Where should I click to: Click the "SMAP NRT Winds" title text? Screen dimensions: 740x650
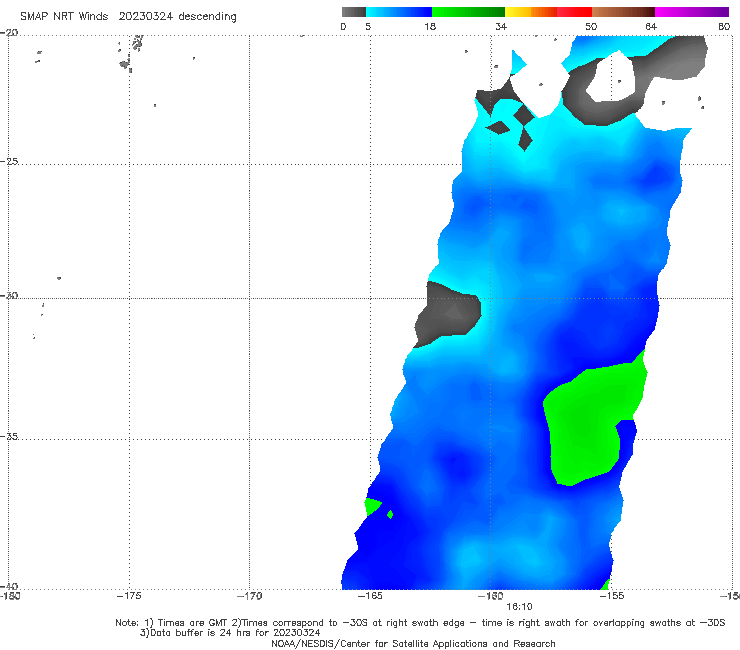click(x=64, y=16)
